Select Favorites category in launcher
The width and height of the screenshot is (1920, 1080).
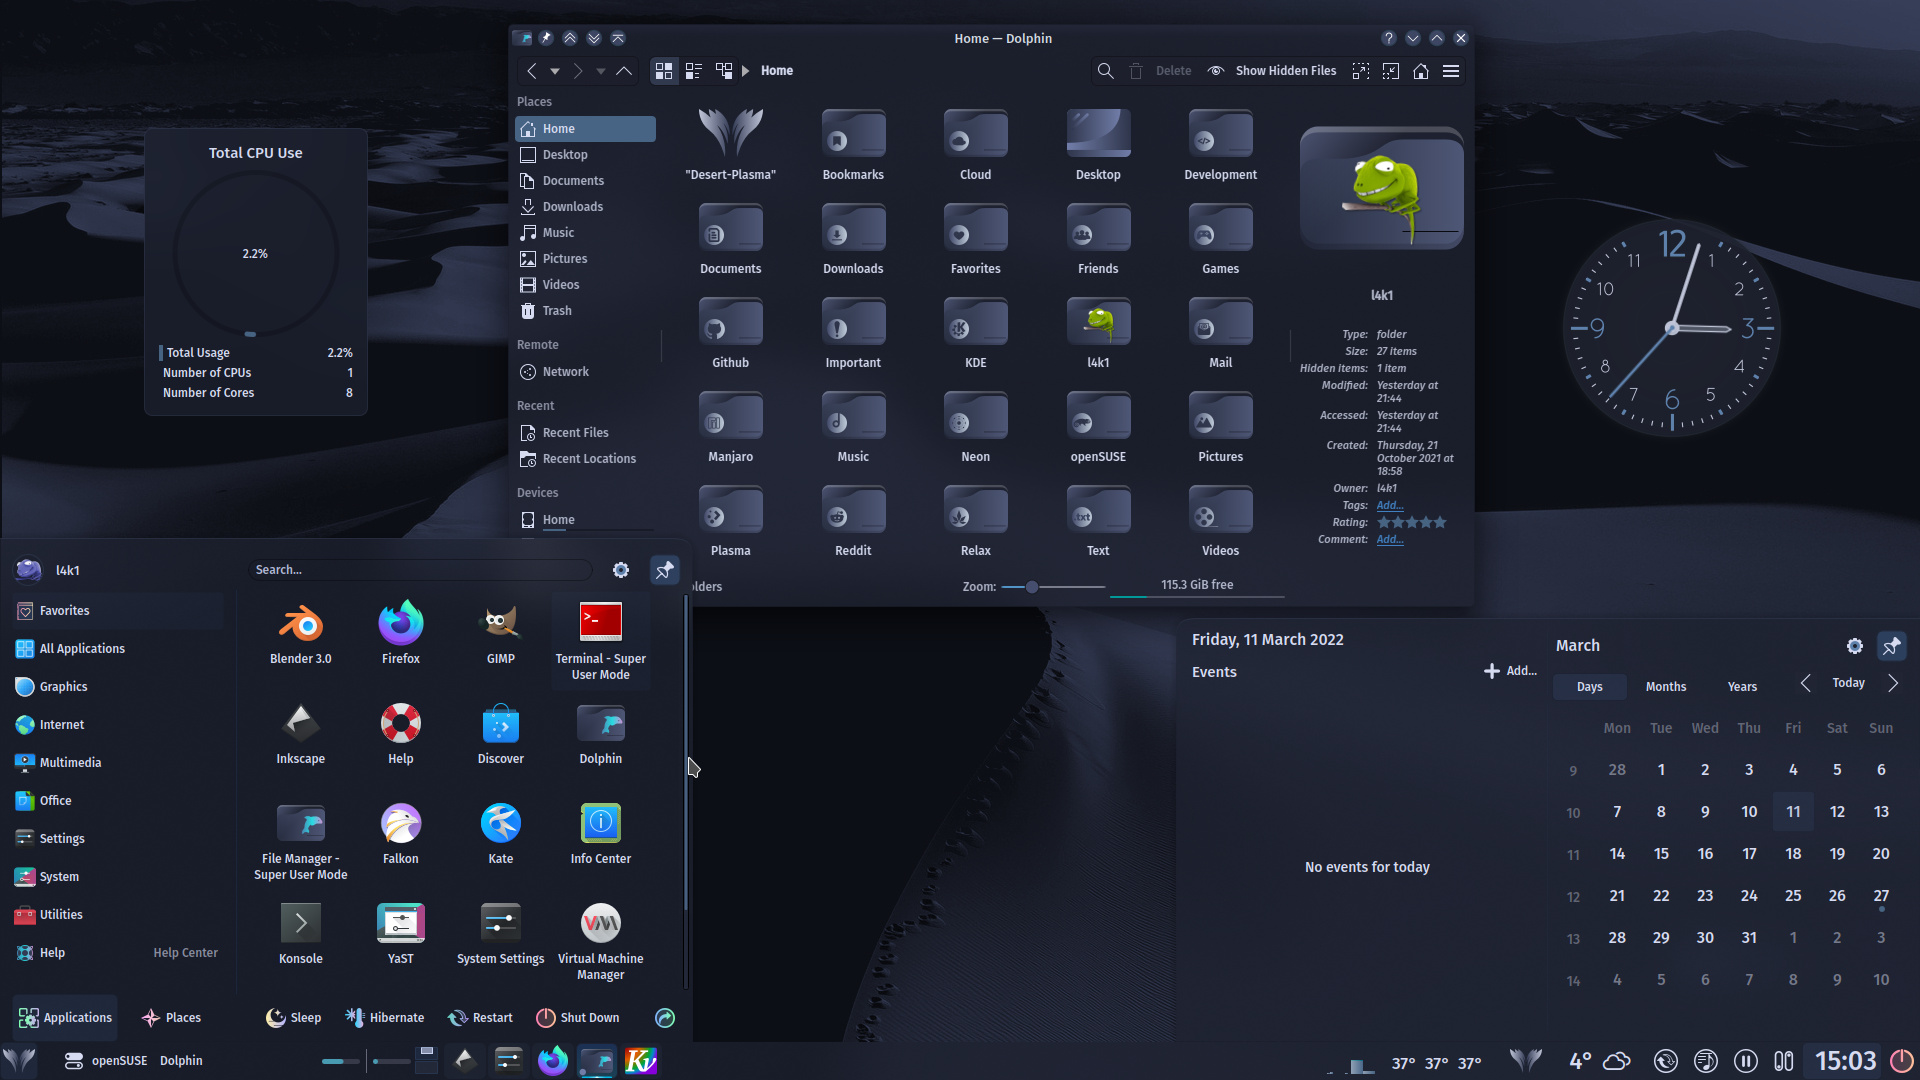[x=118, y=611]
